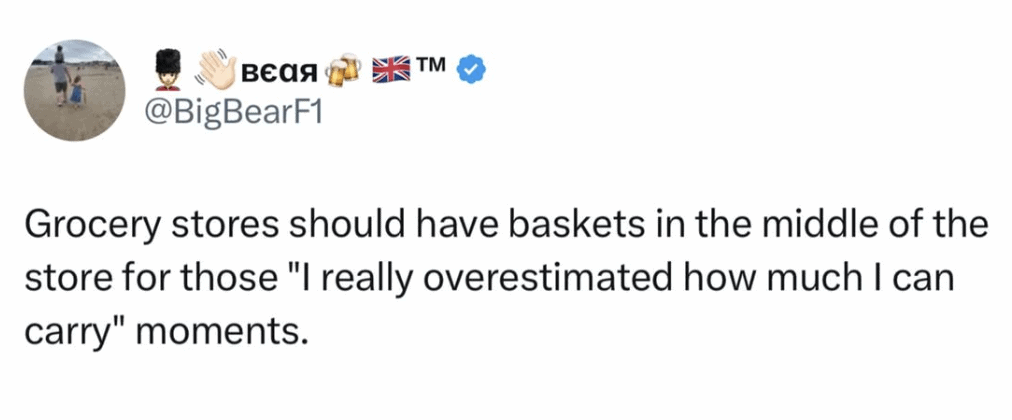Click the UK flag emoji
The image size is (1012, 420).
[x=391, y=69]
